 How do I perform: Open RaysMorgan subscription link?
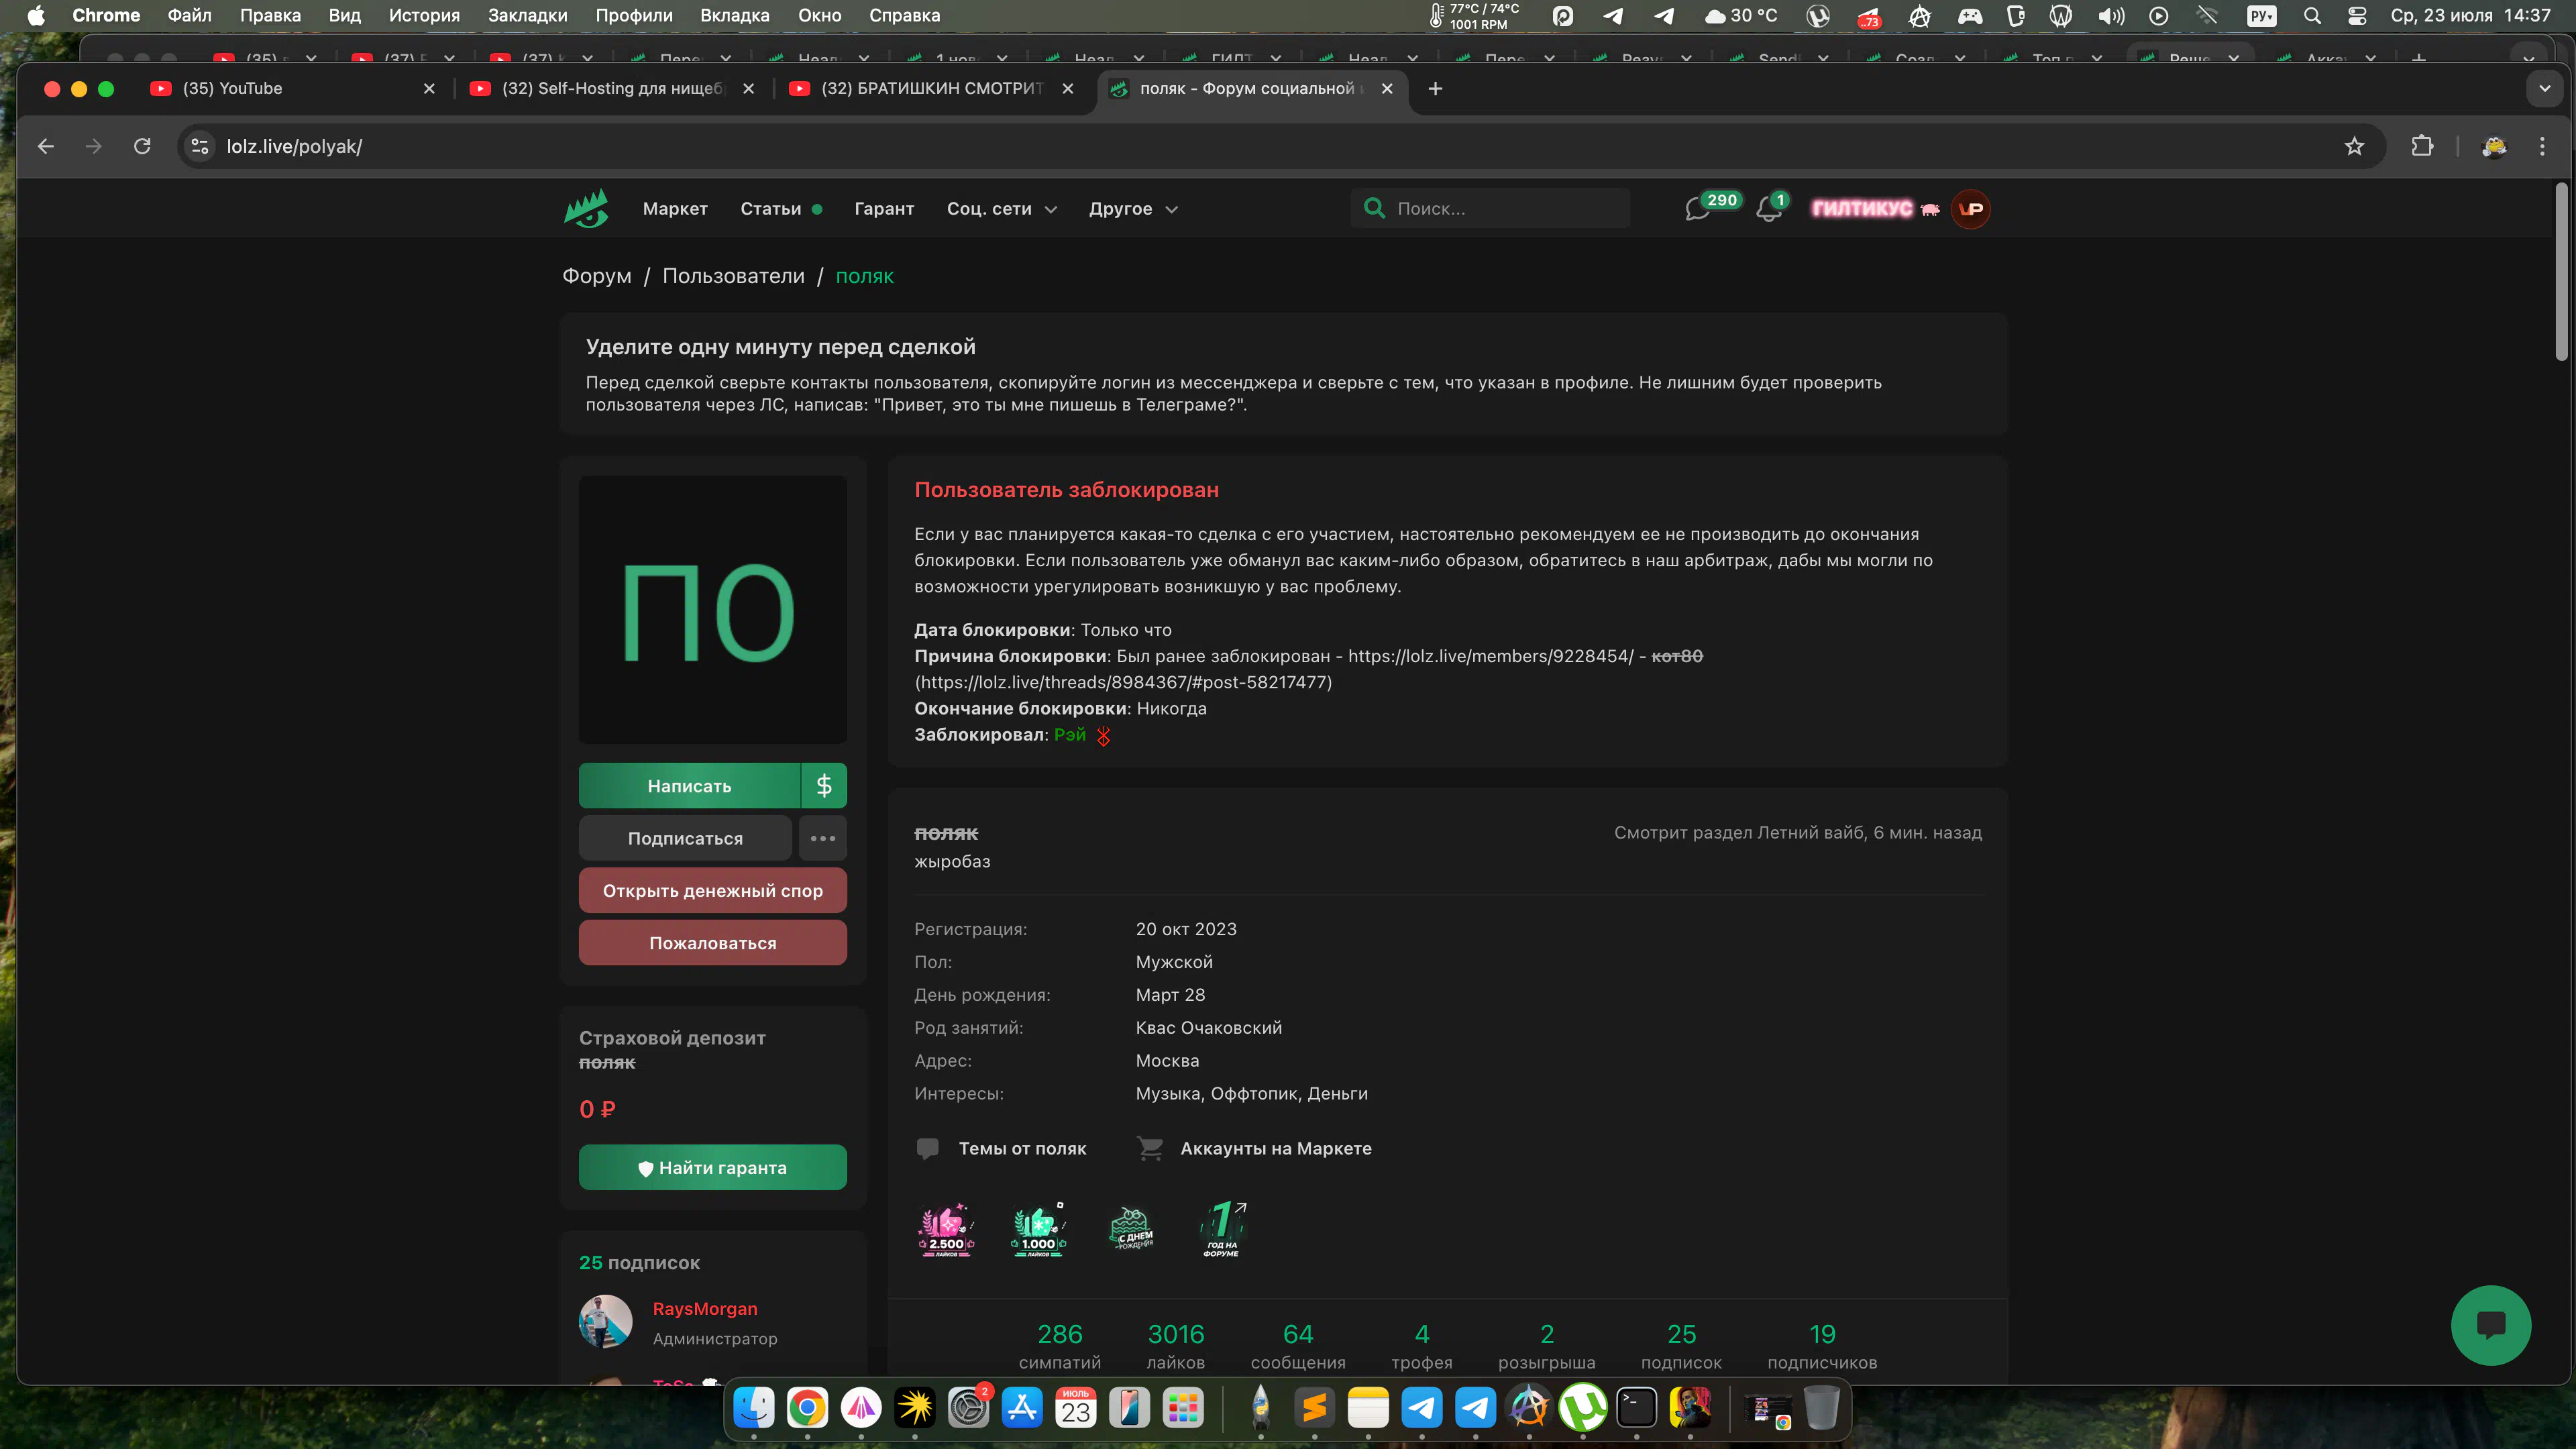[x=705, y=1309]
